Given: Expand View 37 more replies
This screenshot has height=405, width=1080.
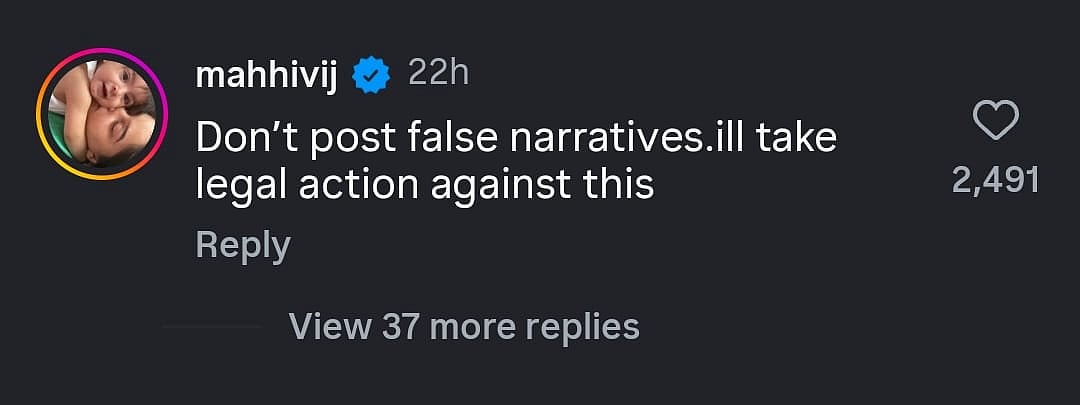Looking at the screenshot, I should (463, 325).
